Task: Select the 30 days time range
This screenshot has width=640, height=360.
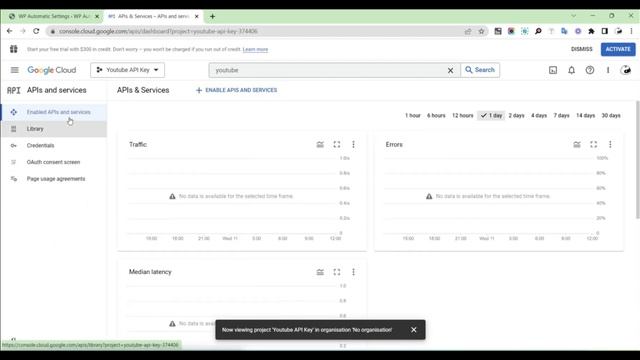Action: pos(611,116)
